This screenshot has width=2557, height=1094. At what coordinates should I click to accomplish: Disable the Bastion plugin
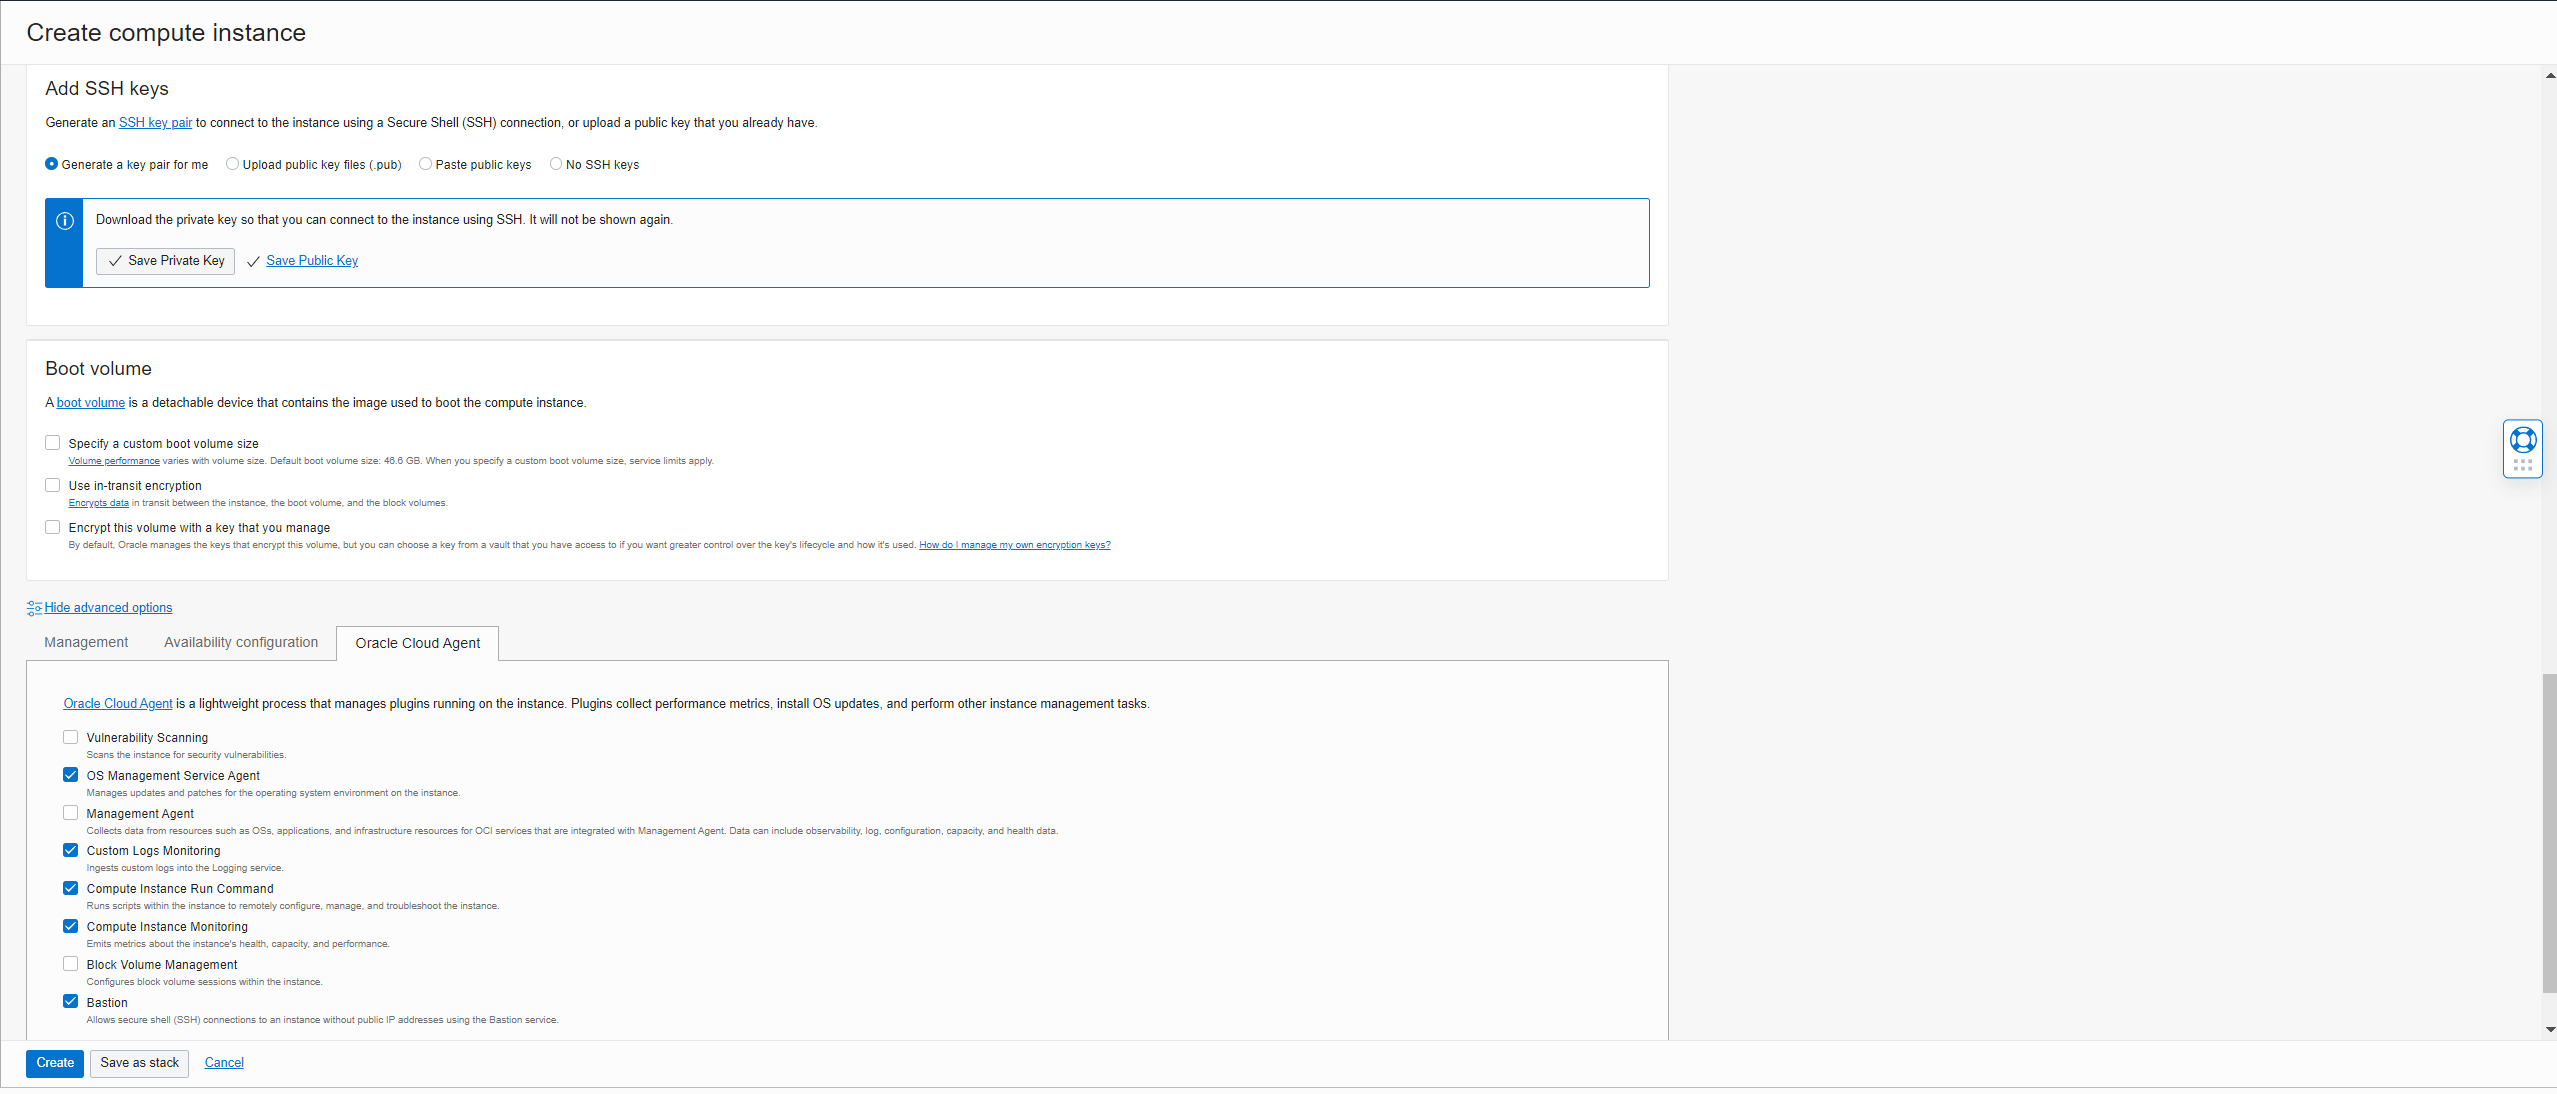[70, 1000]
